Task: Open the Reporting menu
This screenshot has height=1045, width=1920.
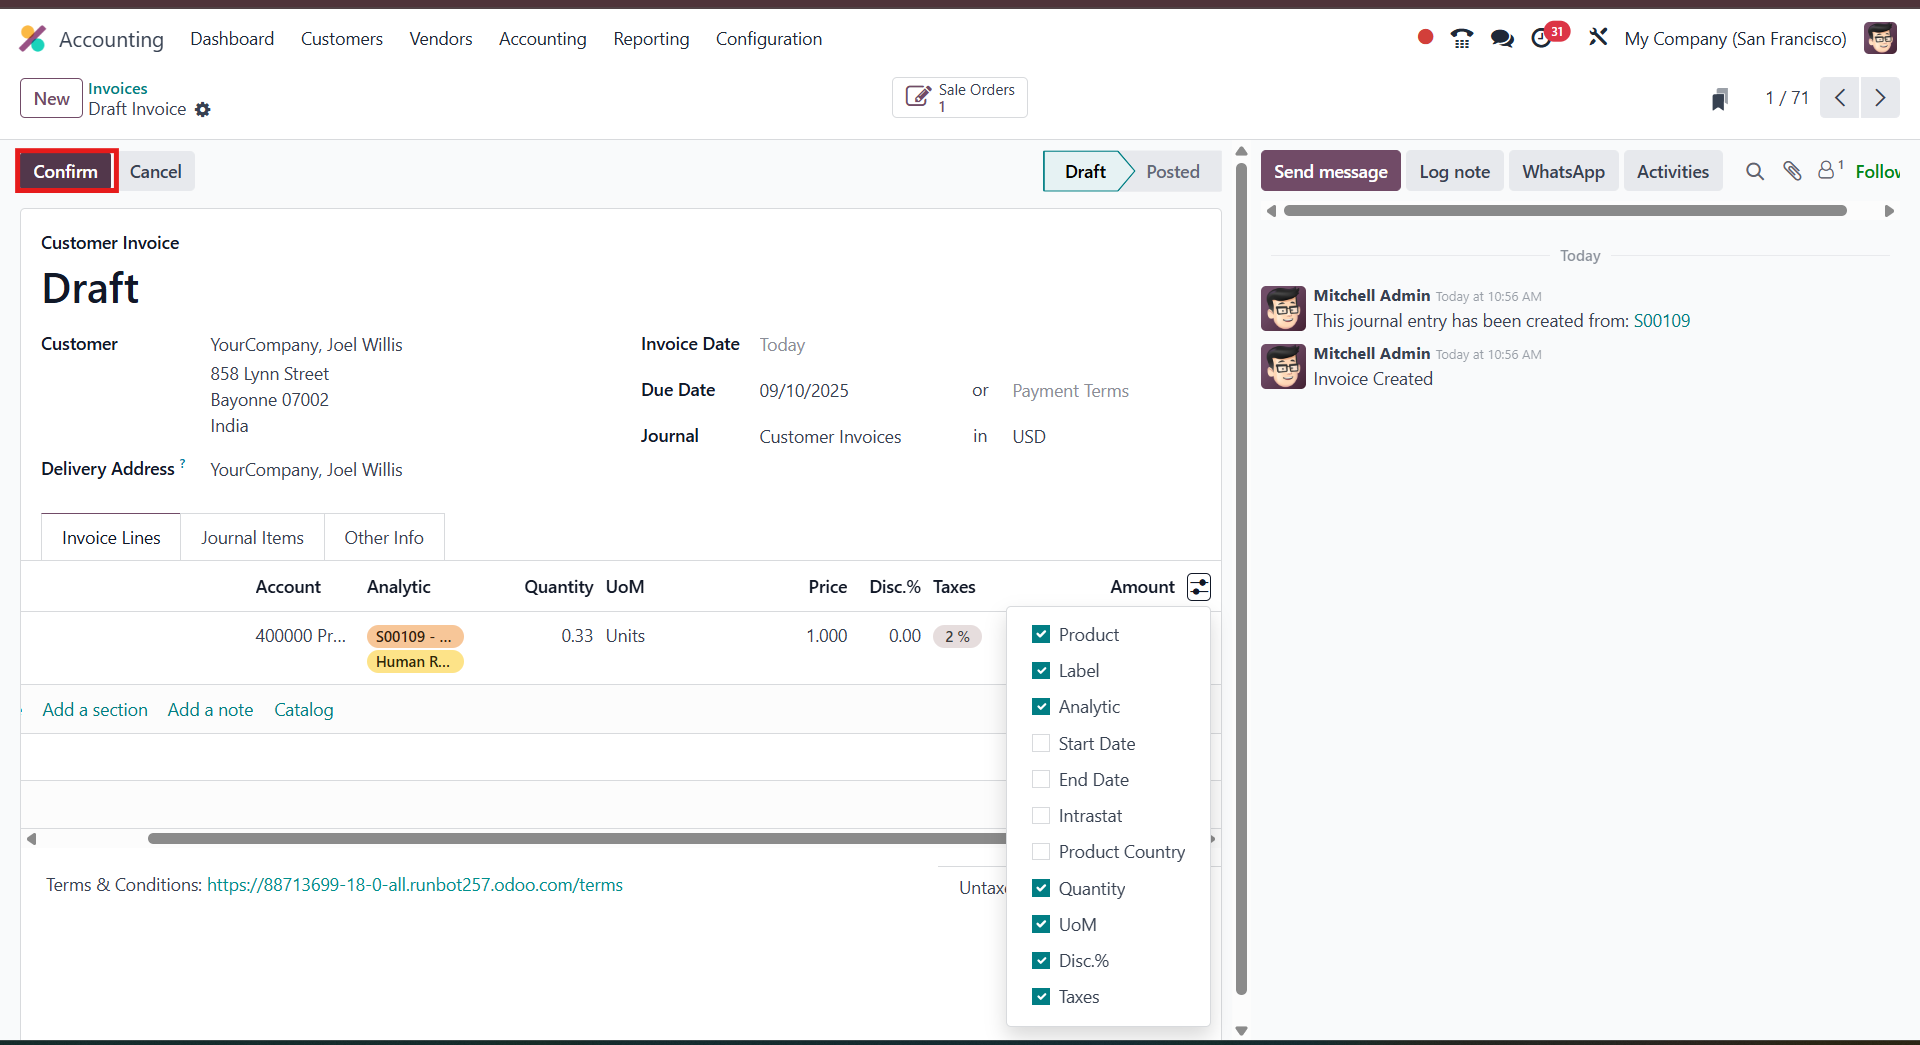Action: click(651, 39)
